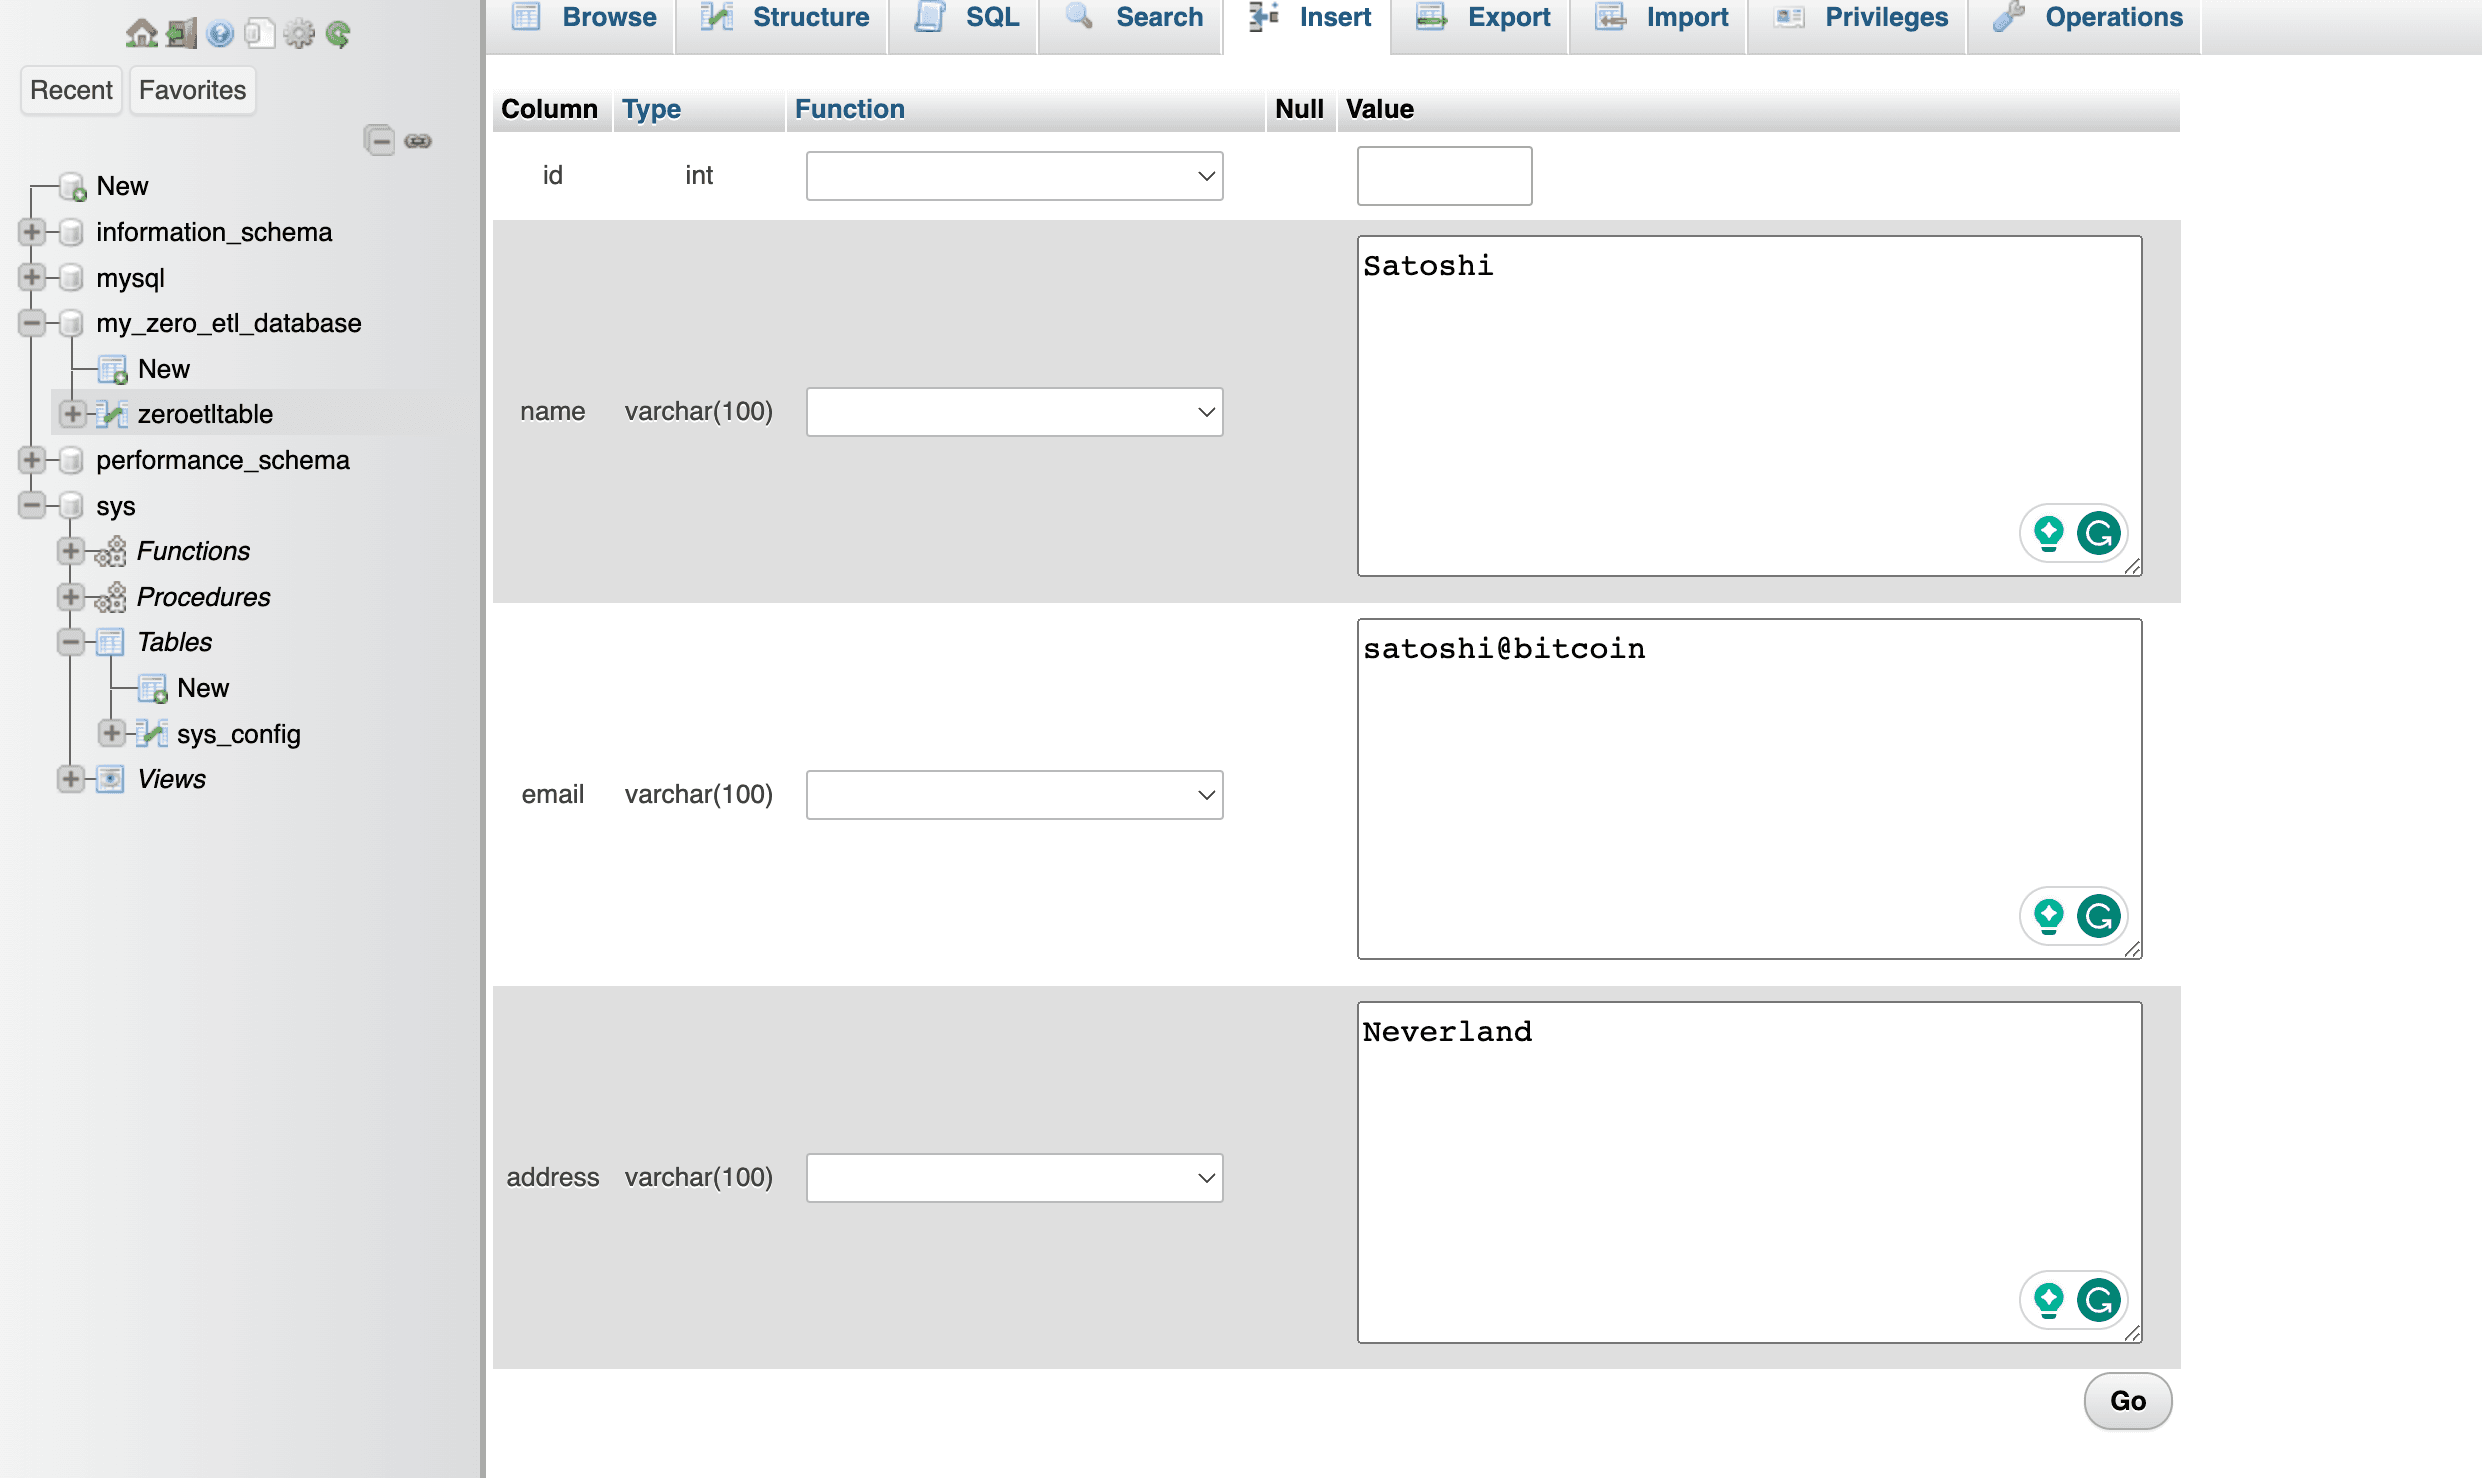Click into name textarea containing Satoshi
The width and height of the screenshot is (2482, 1478).
[x=1749, y=406]
